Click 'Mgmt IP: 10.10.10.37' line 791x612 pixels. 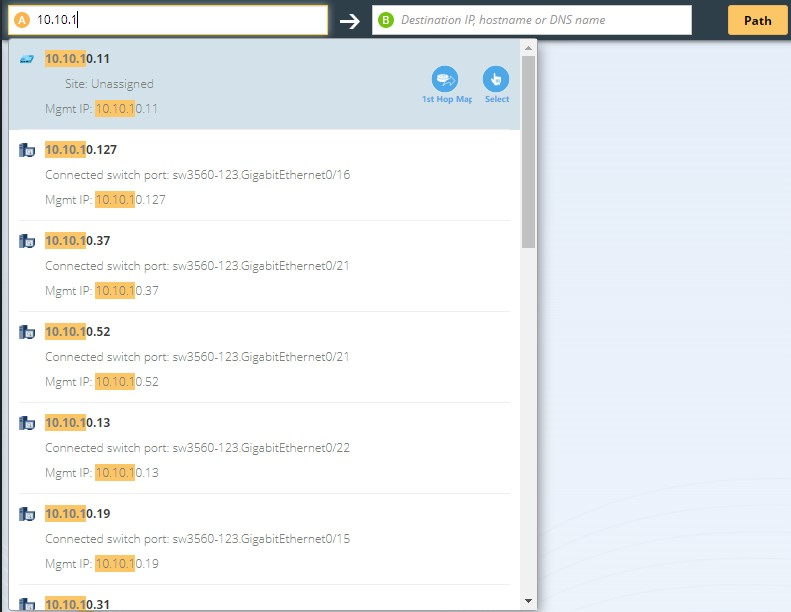click(x=102, y=291)
